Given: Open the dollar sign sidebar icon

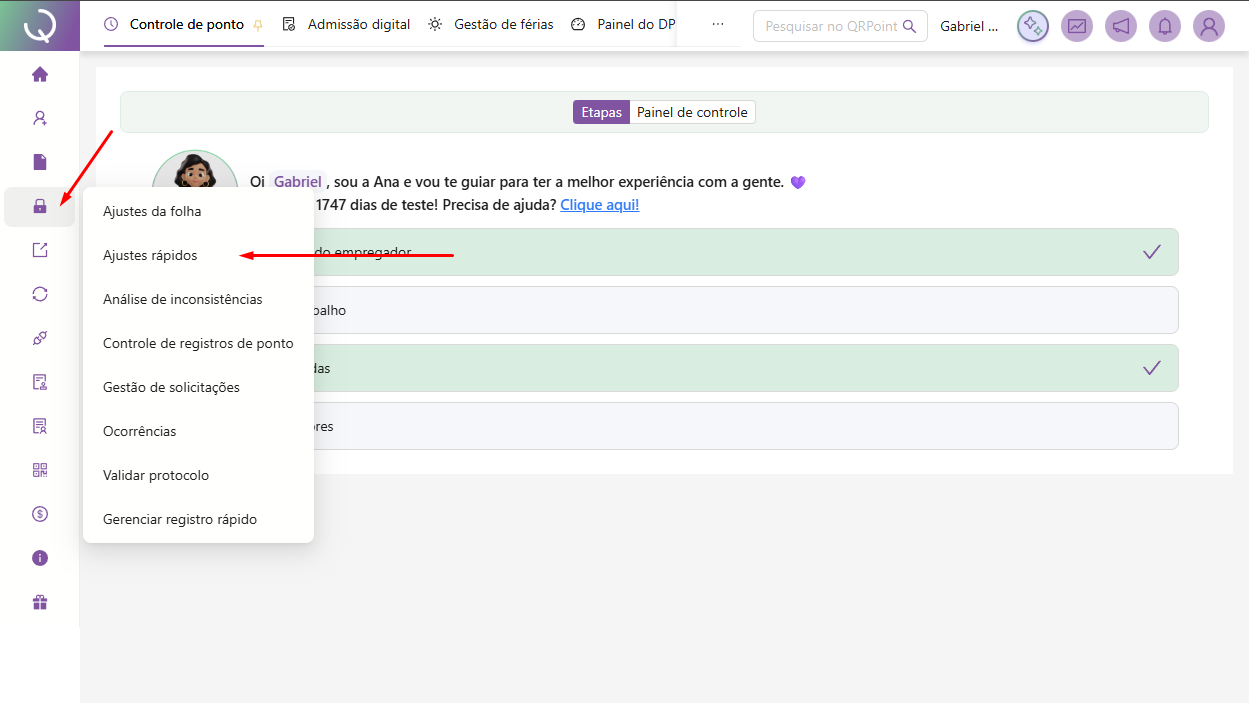Looking at the screenshot, I should pyautogui.click(x=40, y=514).
